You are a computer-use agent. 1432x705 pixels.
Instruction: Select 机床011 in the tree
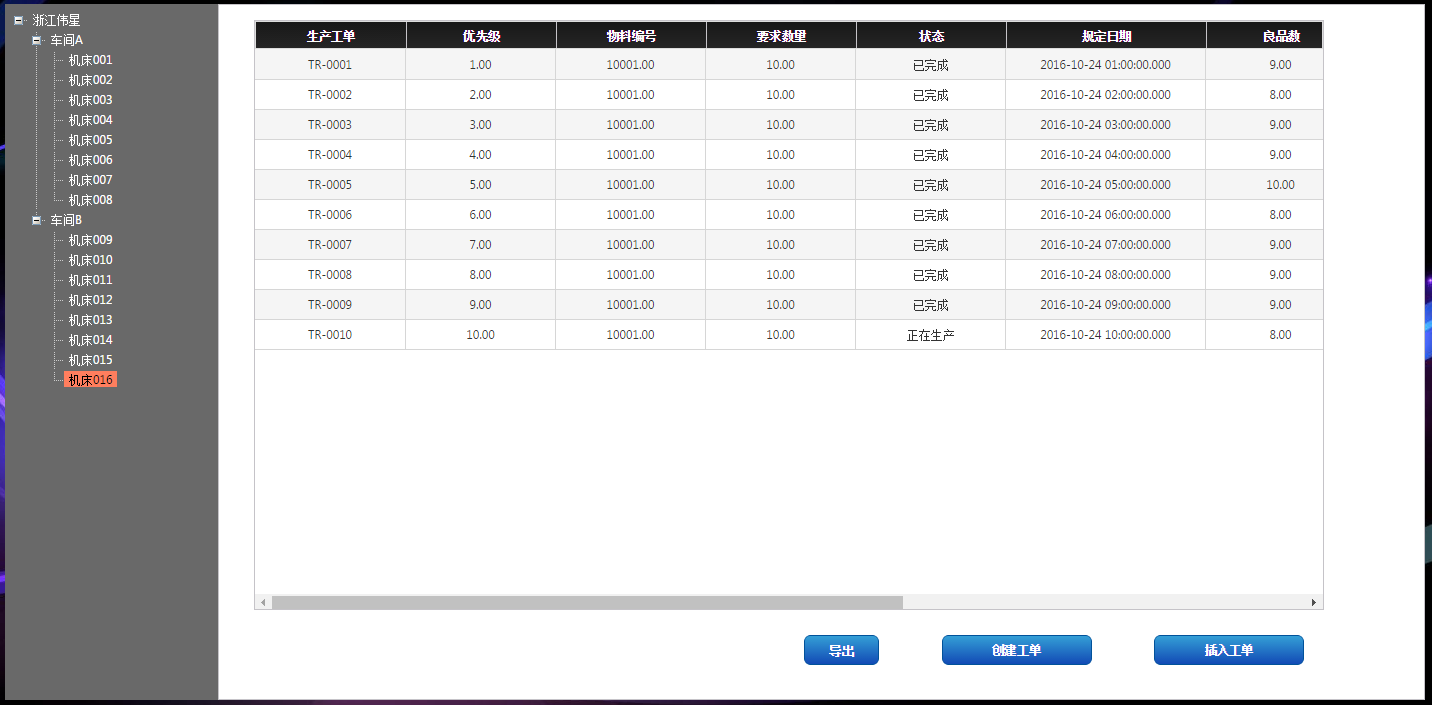90,280
